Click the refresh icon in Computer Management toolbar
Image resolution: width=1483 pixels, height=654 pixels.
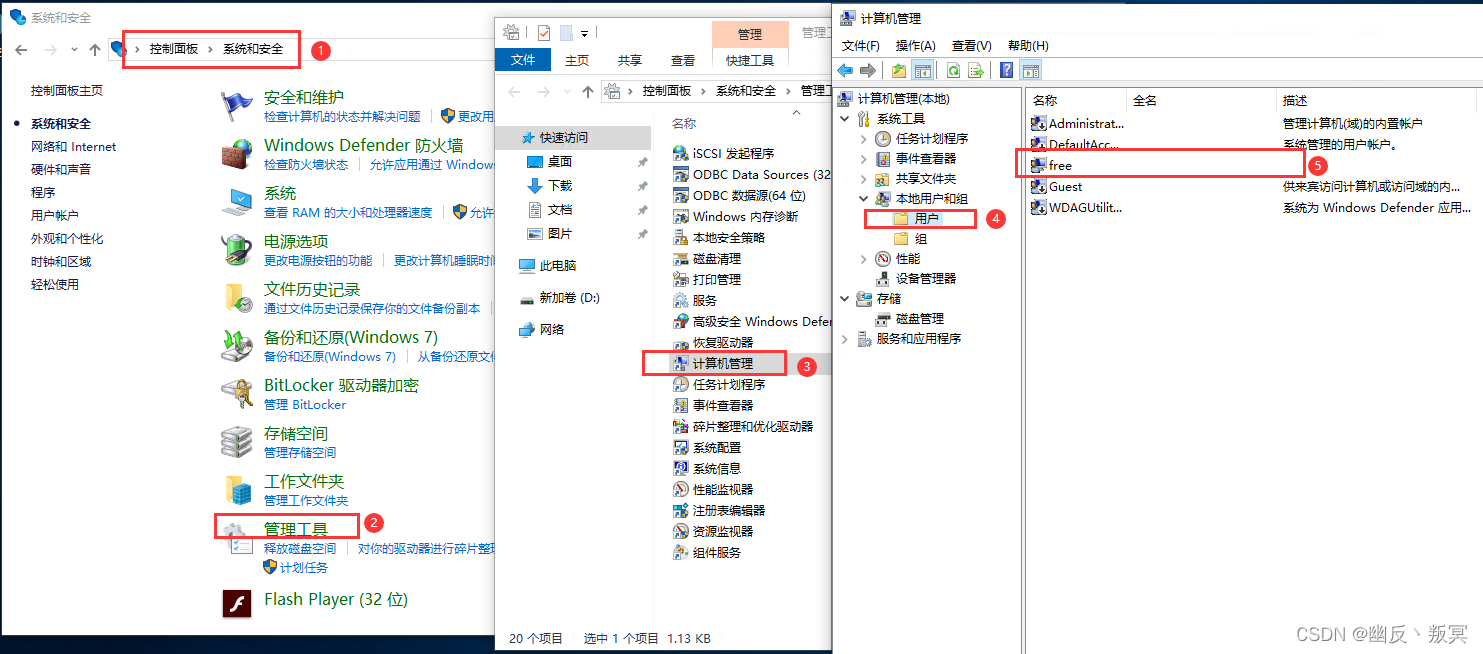[x=954, y=70]
